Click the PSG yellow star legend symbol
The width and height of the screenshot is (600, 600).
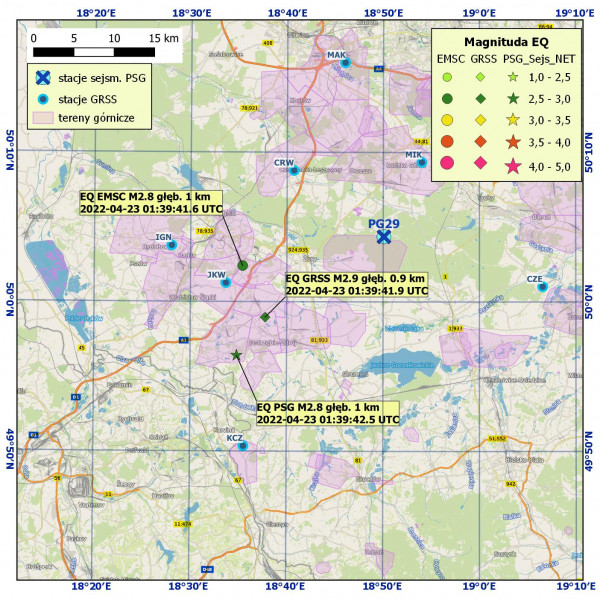(x=513, y=120)
